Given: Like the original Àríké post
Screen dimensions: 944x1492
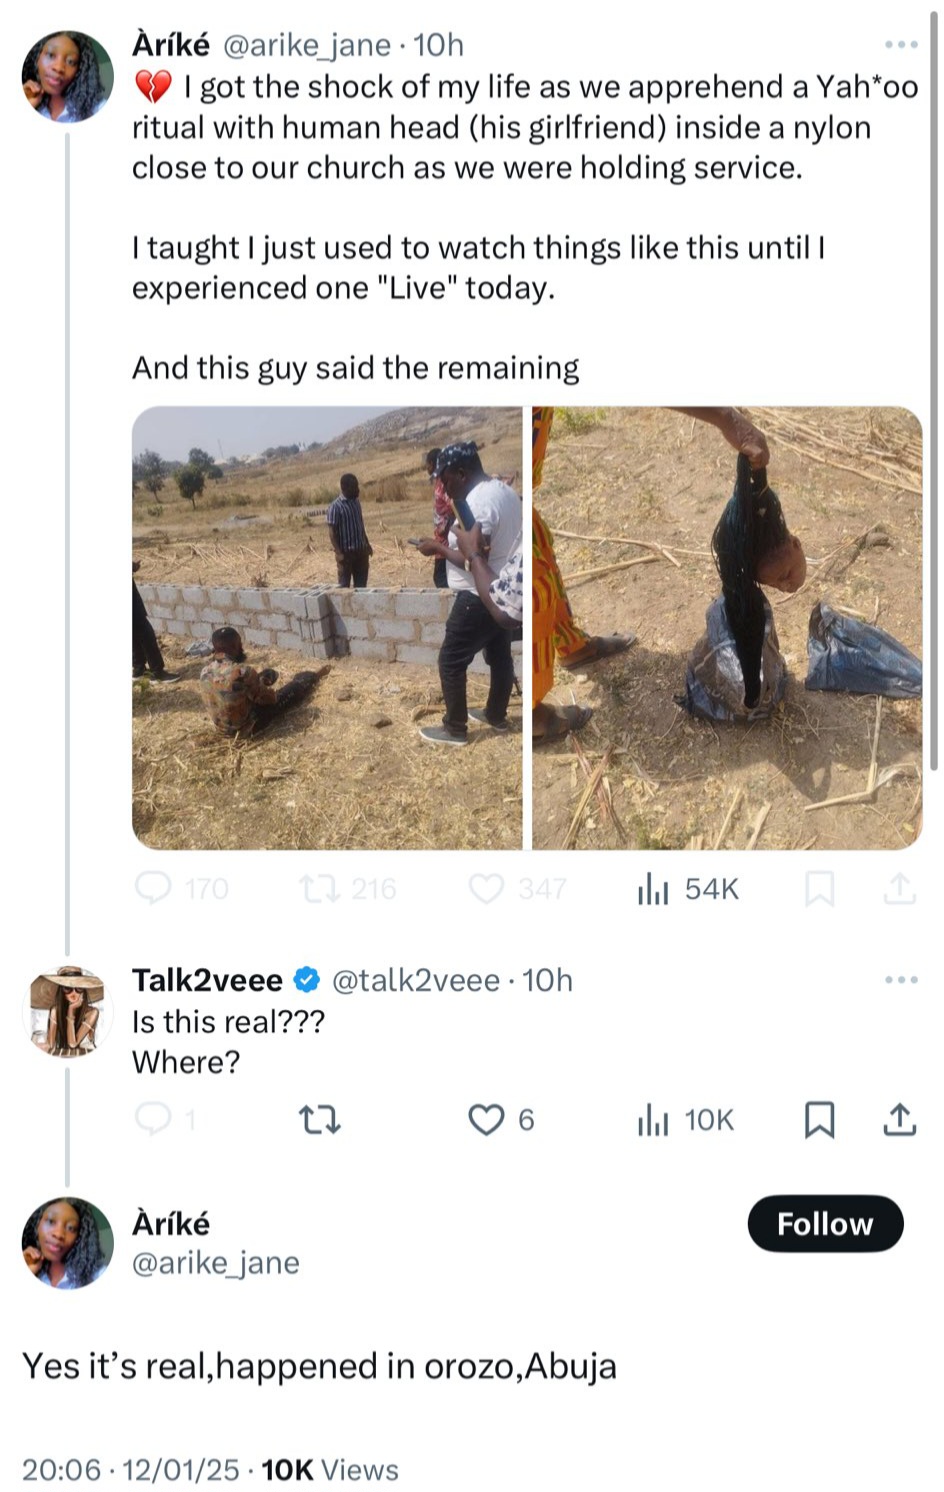Looking at the screenshot, I should point(487,889).
